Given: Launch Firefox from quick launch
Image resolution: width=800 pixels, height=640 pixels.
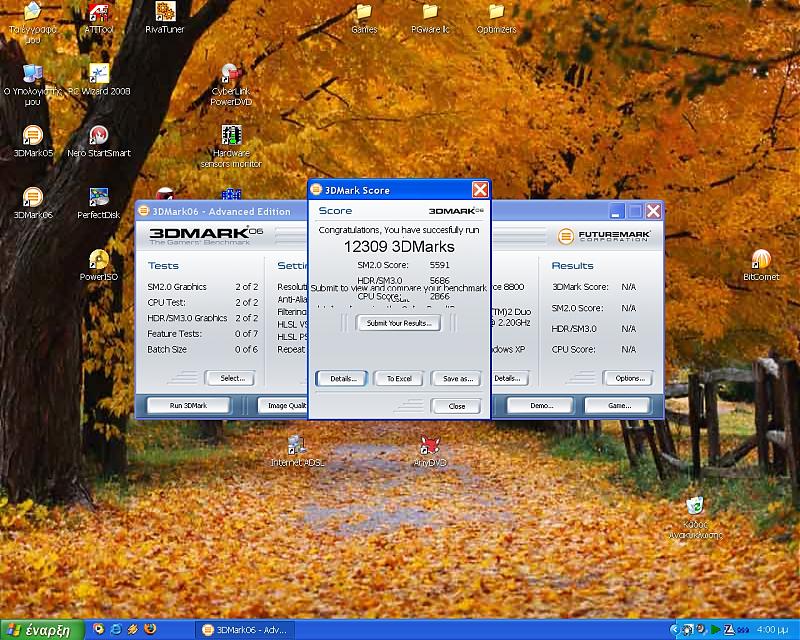Looking at the screenshot, I should pos(151,629).
